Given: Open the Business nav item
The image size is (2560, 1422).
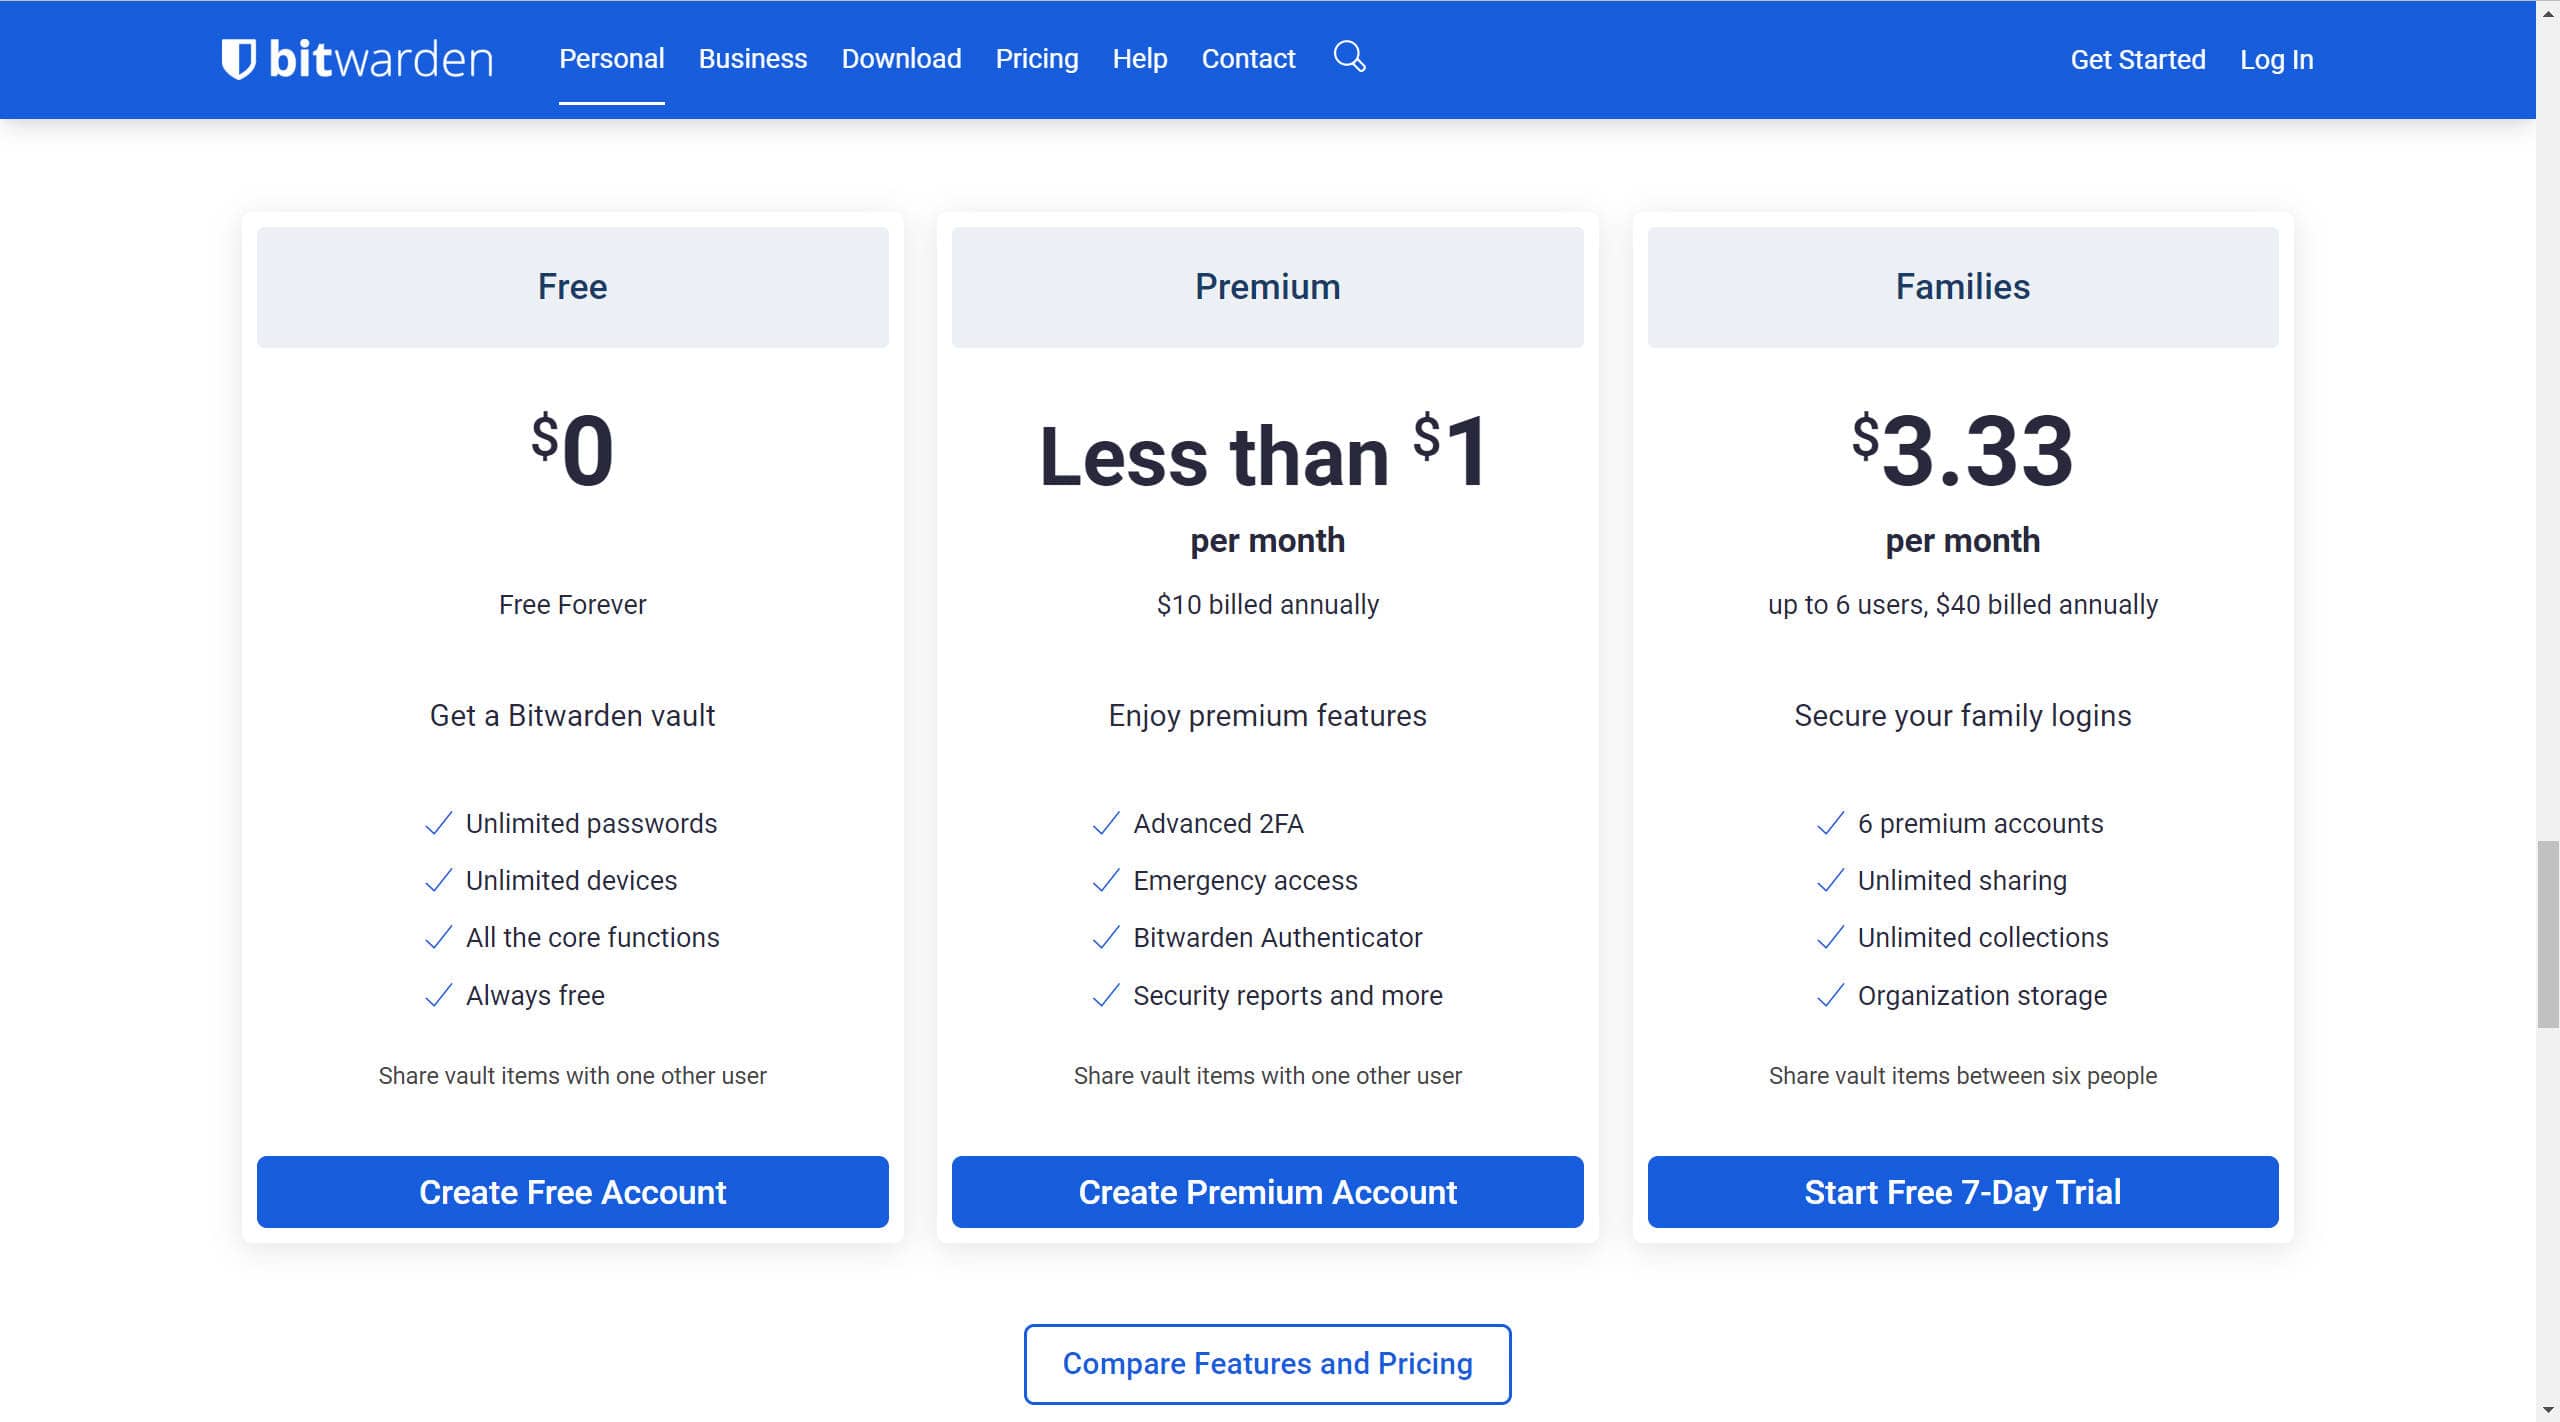Looking at the screenshot, I should 752,59.
